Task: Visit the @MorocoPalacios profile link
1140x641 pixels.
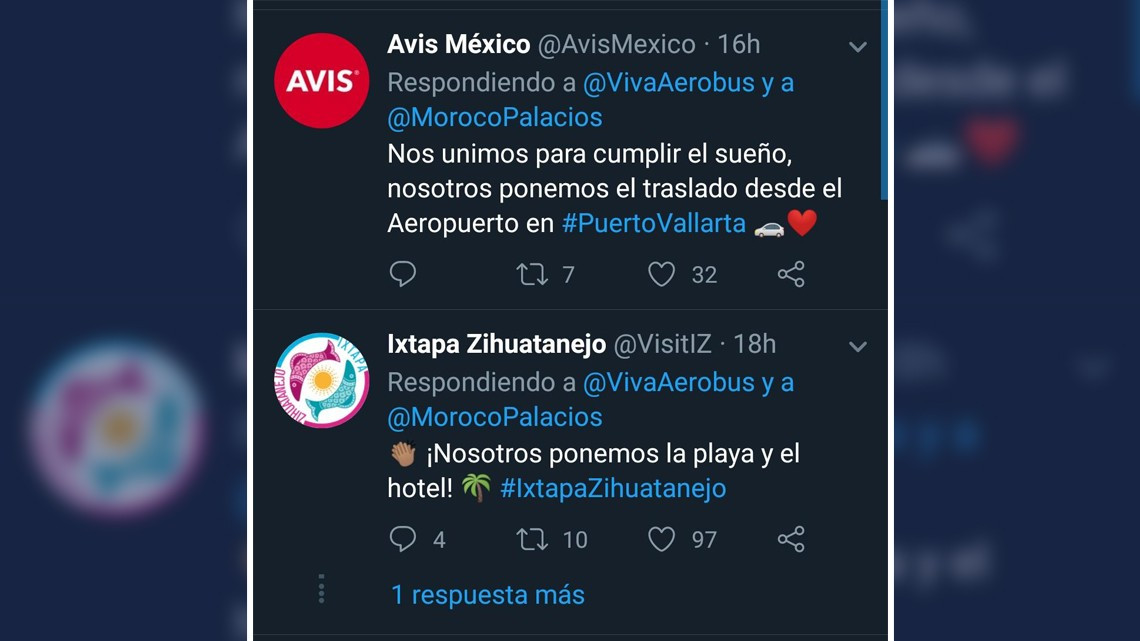Action: click(495, 117)
